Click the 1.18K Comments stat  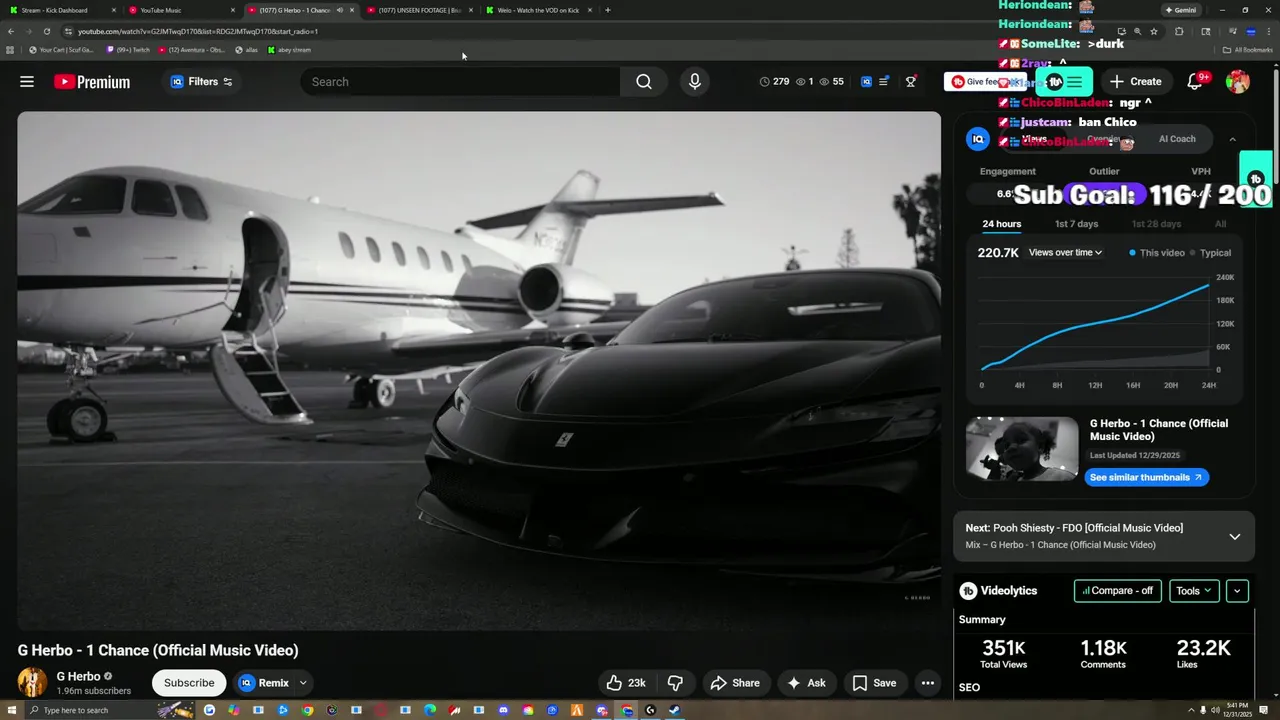point(1103,654)
